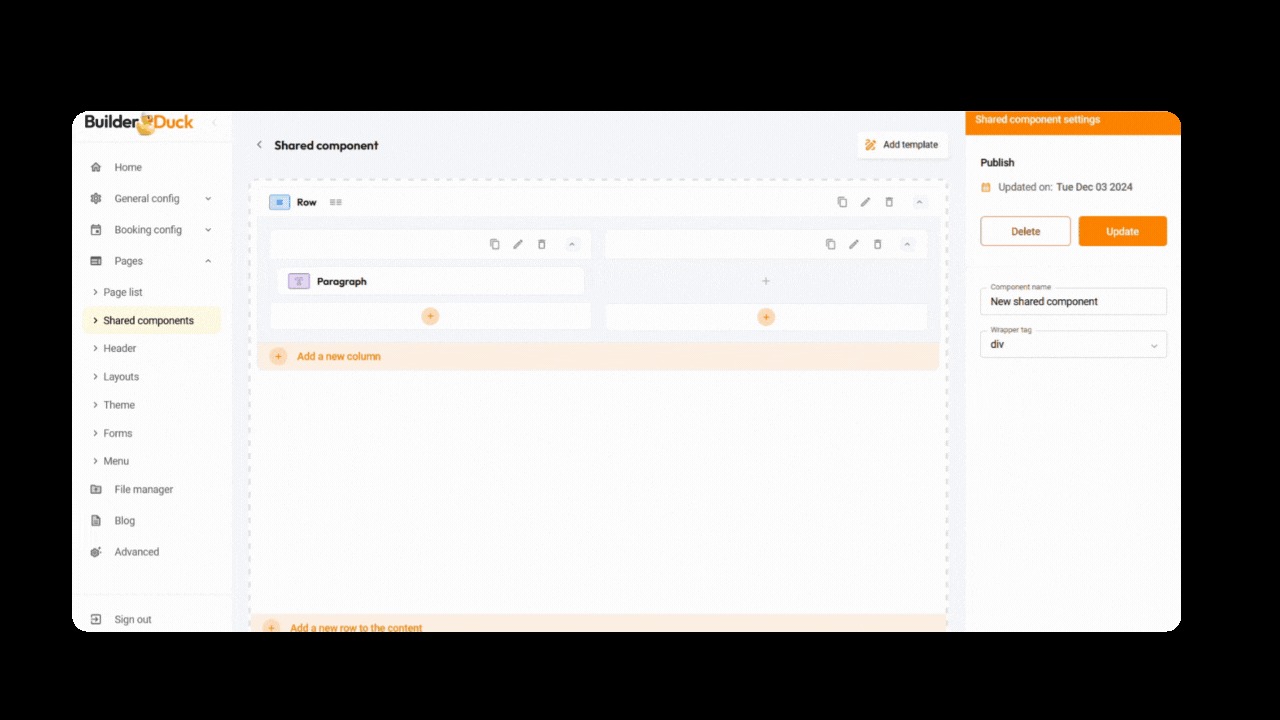Click the Add template button
The width and height of the screenshot is (1280, 720).
pos(902,145)
